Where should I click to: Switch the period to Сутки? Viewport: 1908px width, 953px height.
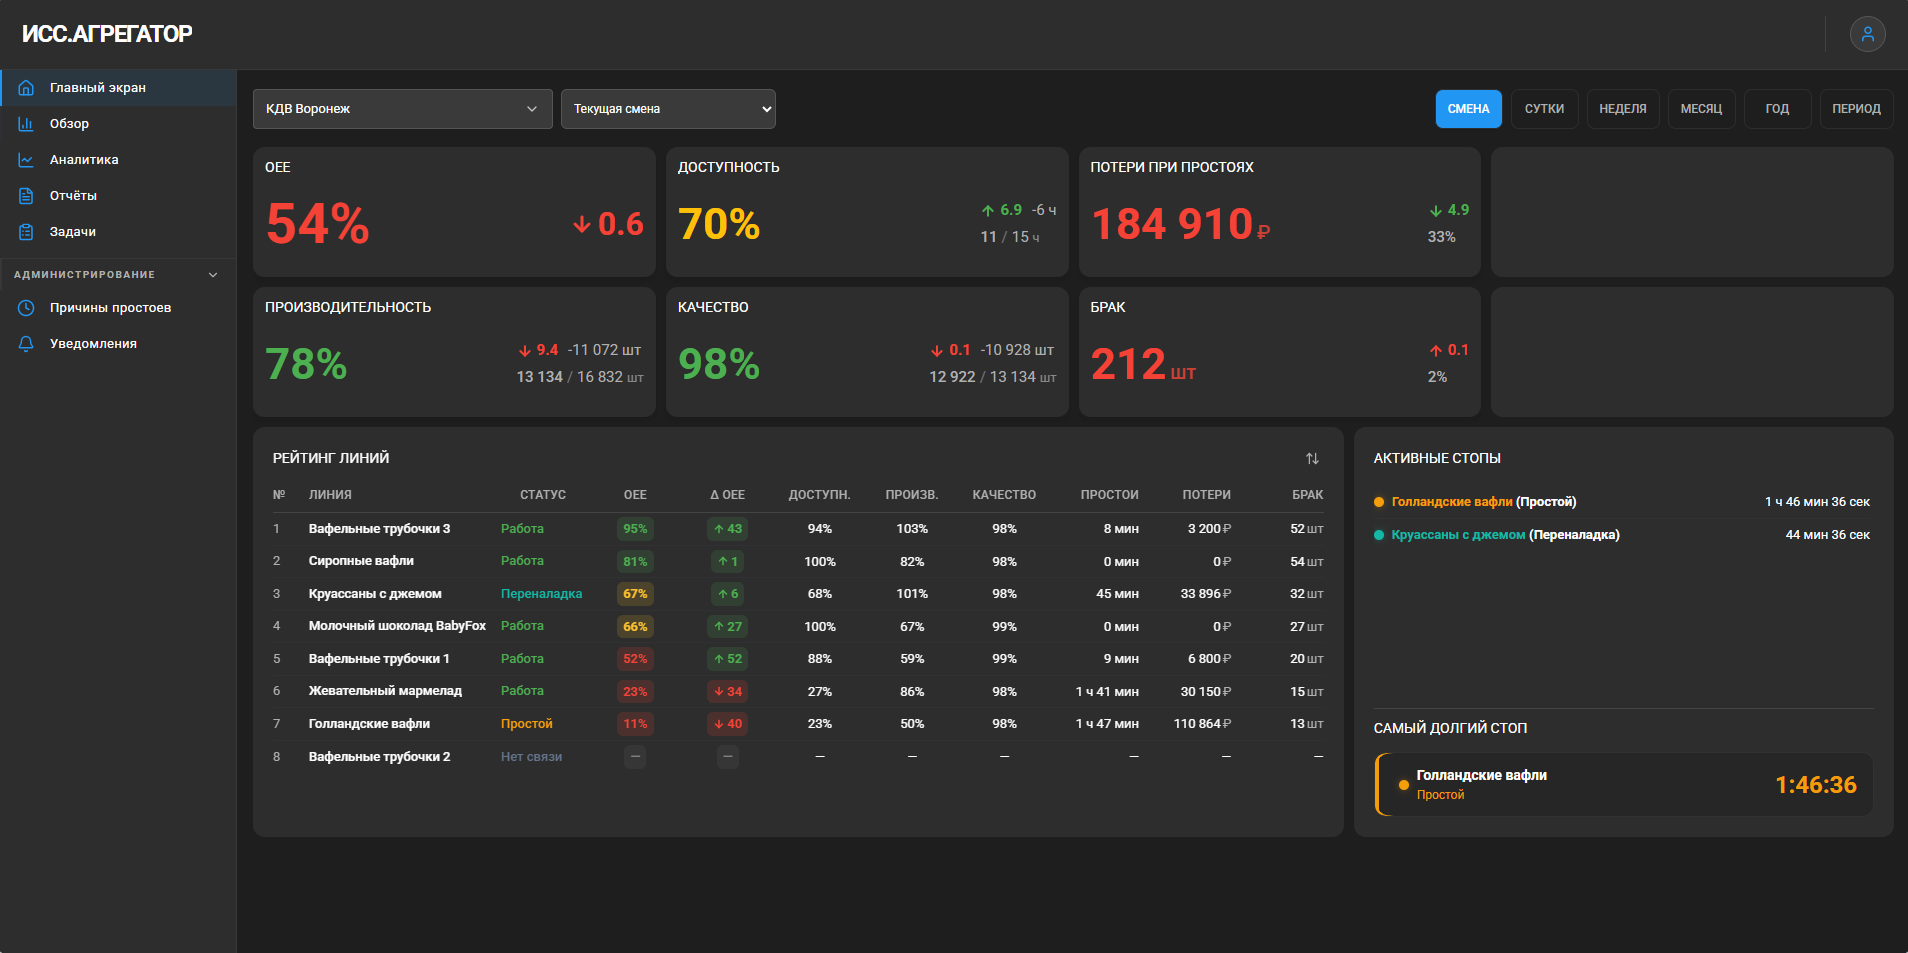[1544, 109]
